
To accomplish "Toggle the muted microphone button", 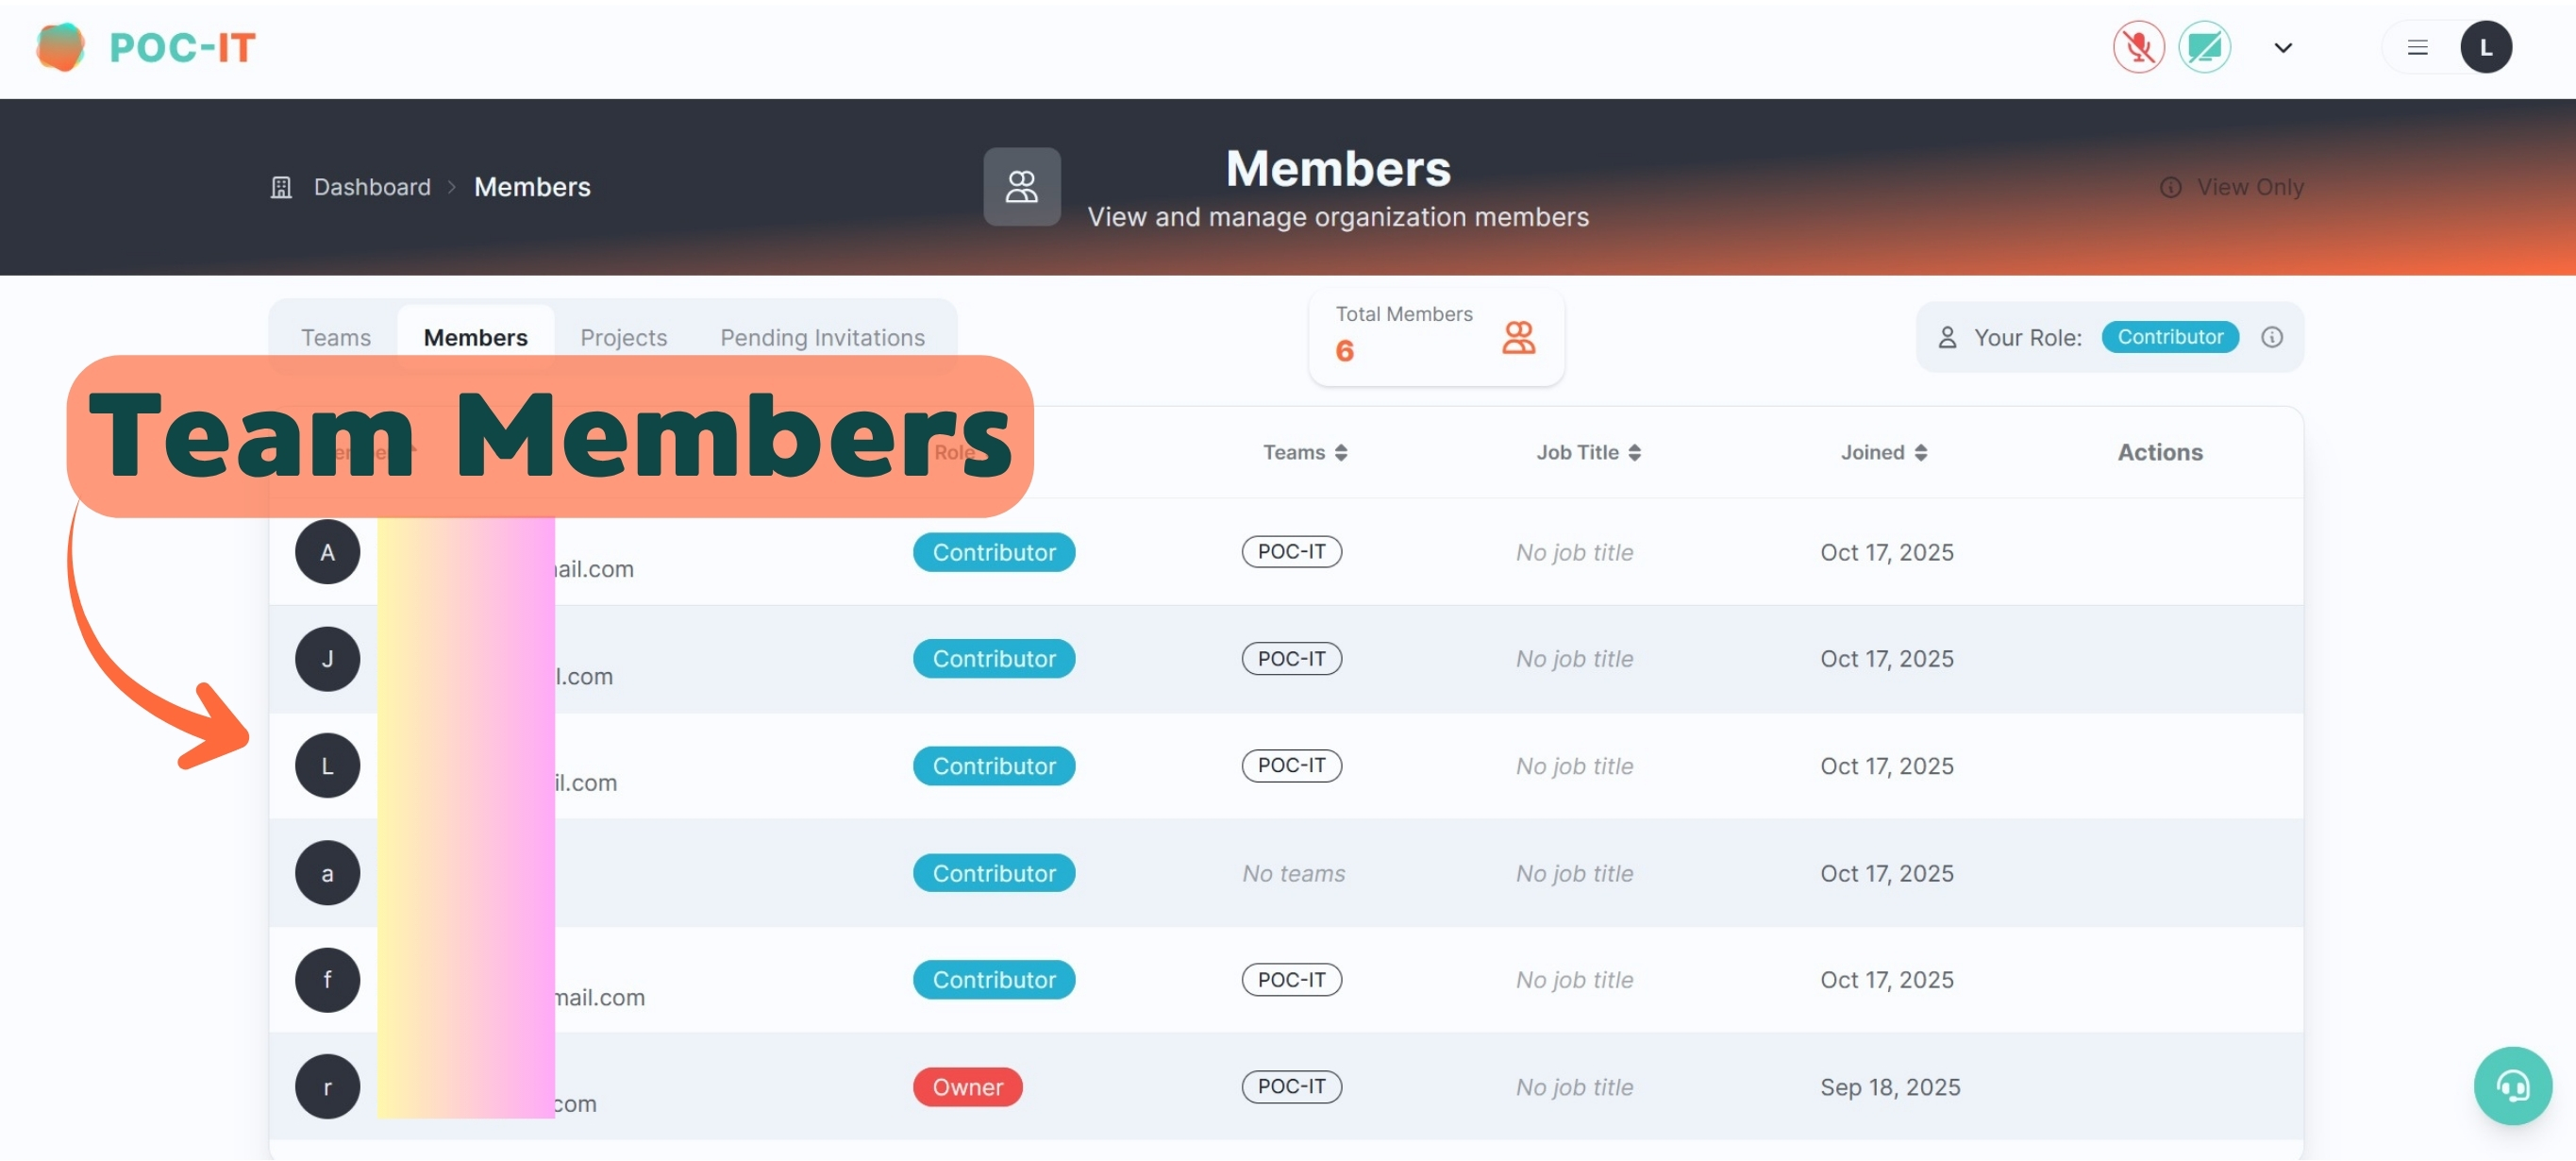I will (x=2138, y=47).
